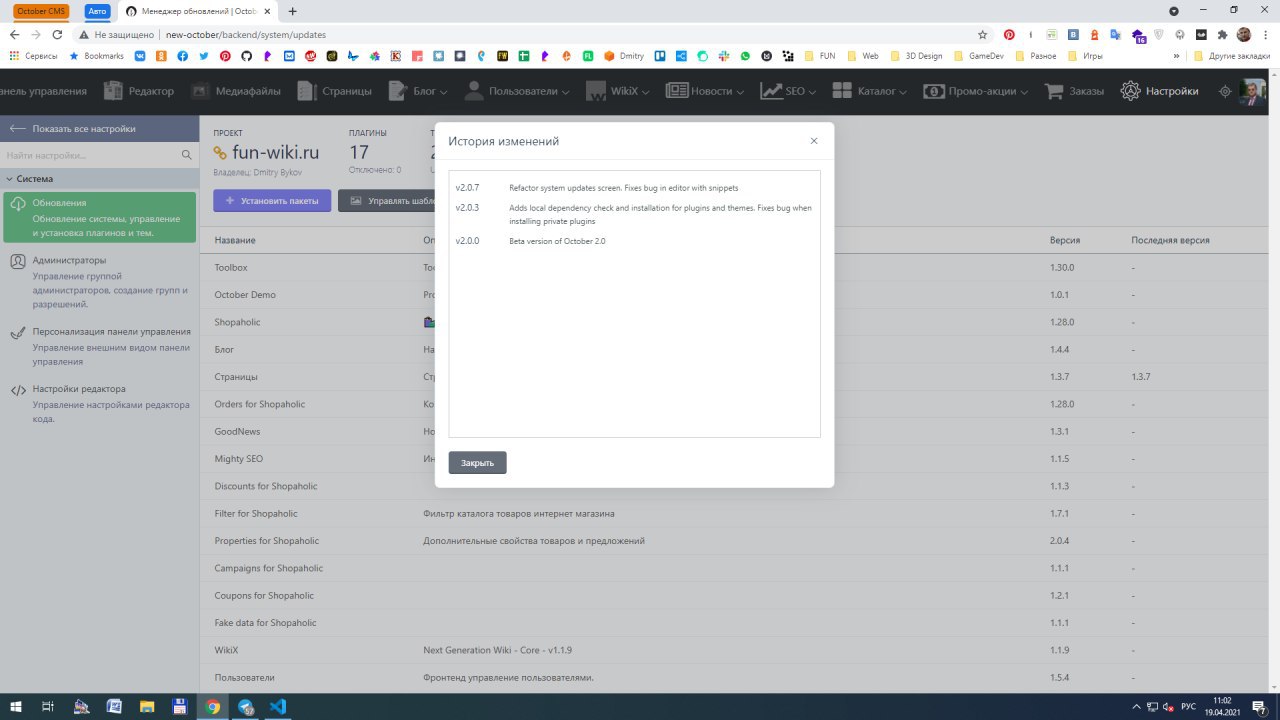Open the Сервисы apps shortcut
The width and height of the screenshot is (1280, 720).
[x=35, y=56]
